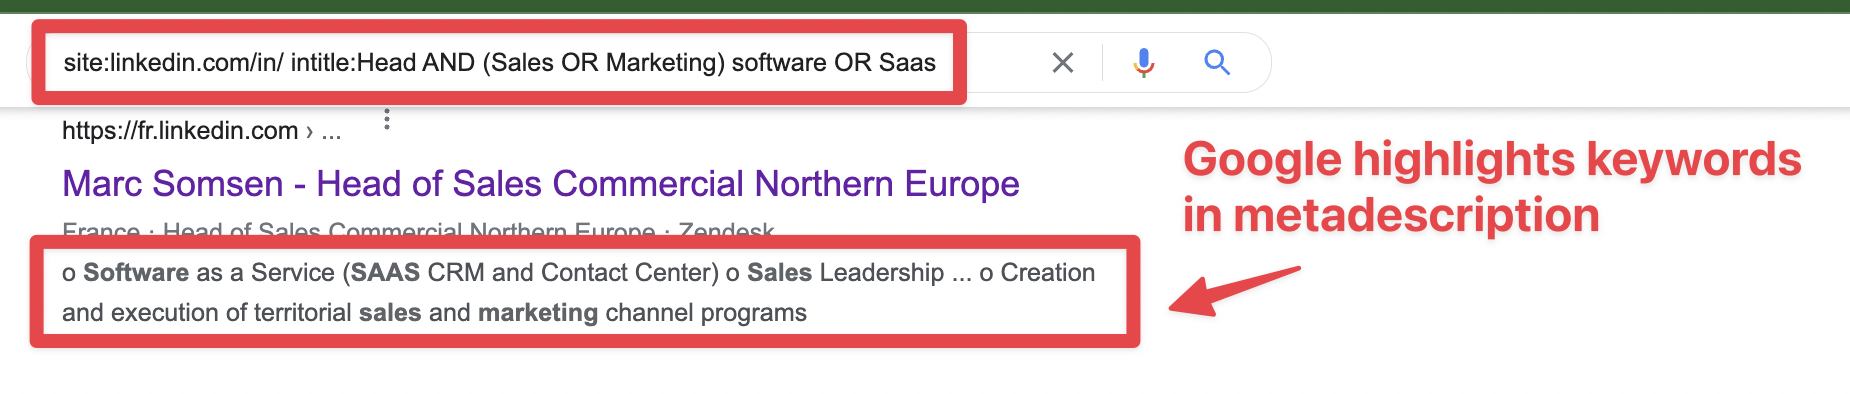Click the 'territorial sales and marketing channel programs' line
Image resolution: width=1850 pixels, height=394 pixels.
click(434, 313)
